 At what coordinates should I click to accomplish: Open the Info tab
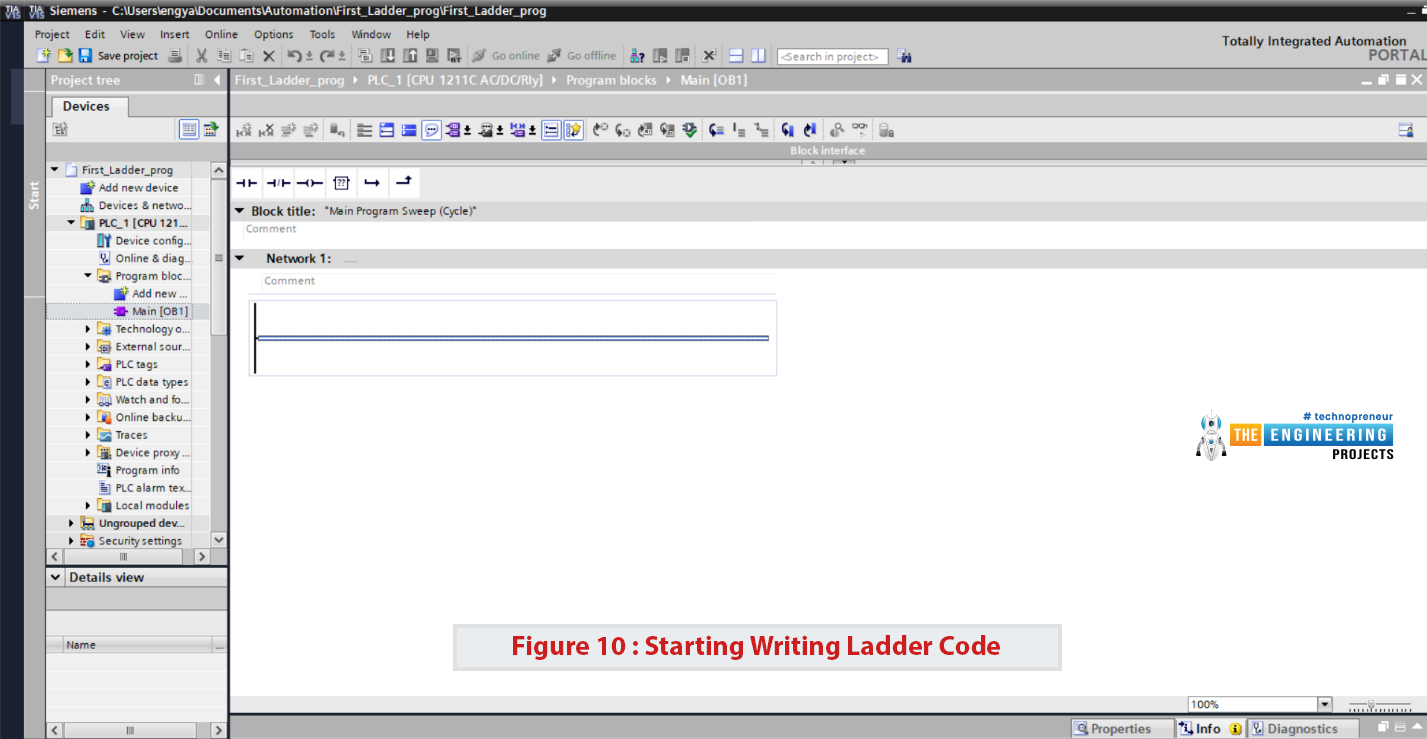tap(1209, 728)
